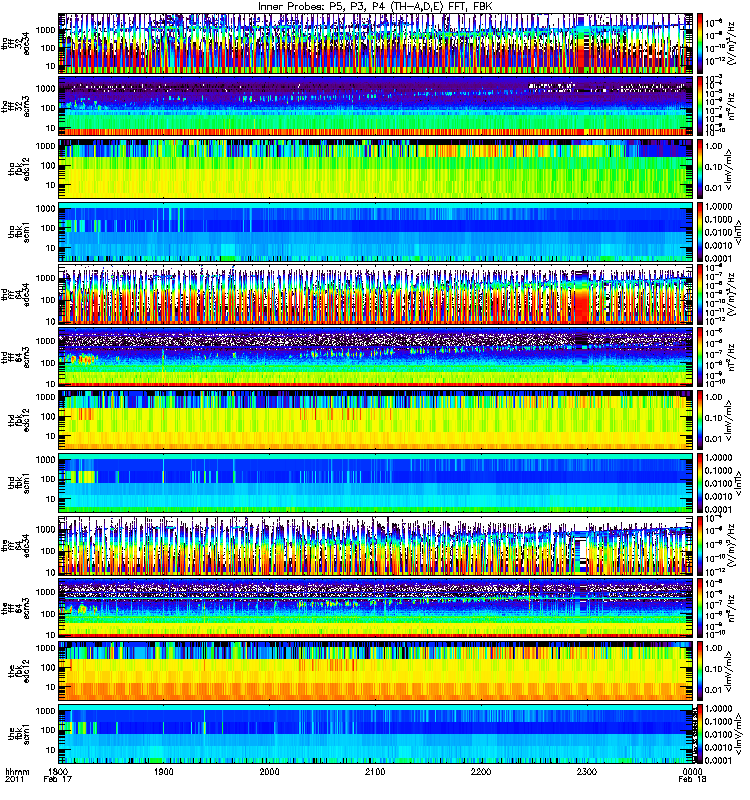Click the "tha fbk scm1" panel label
This screenshot has height=800, width=750.
click(x=19, y=232)
